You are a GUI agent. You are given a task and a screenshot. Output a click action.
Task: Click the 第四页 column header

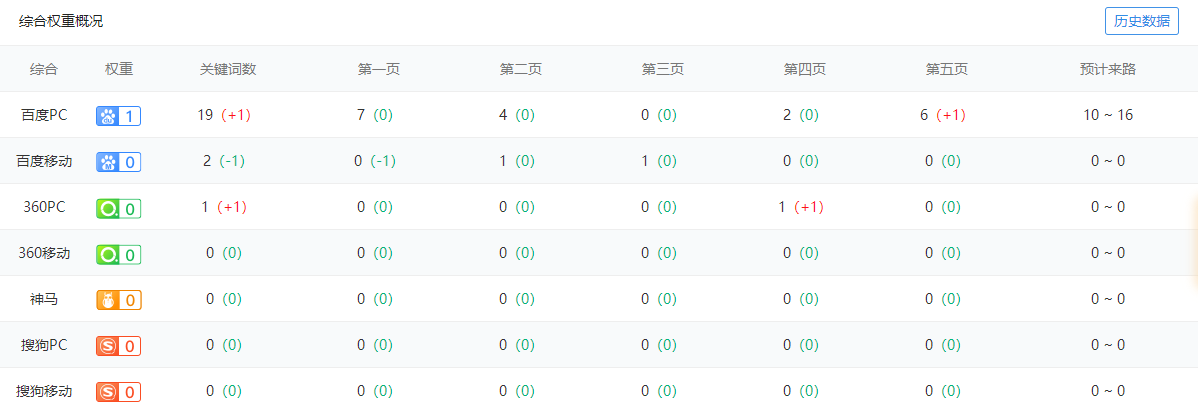pos(805,69)
